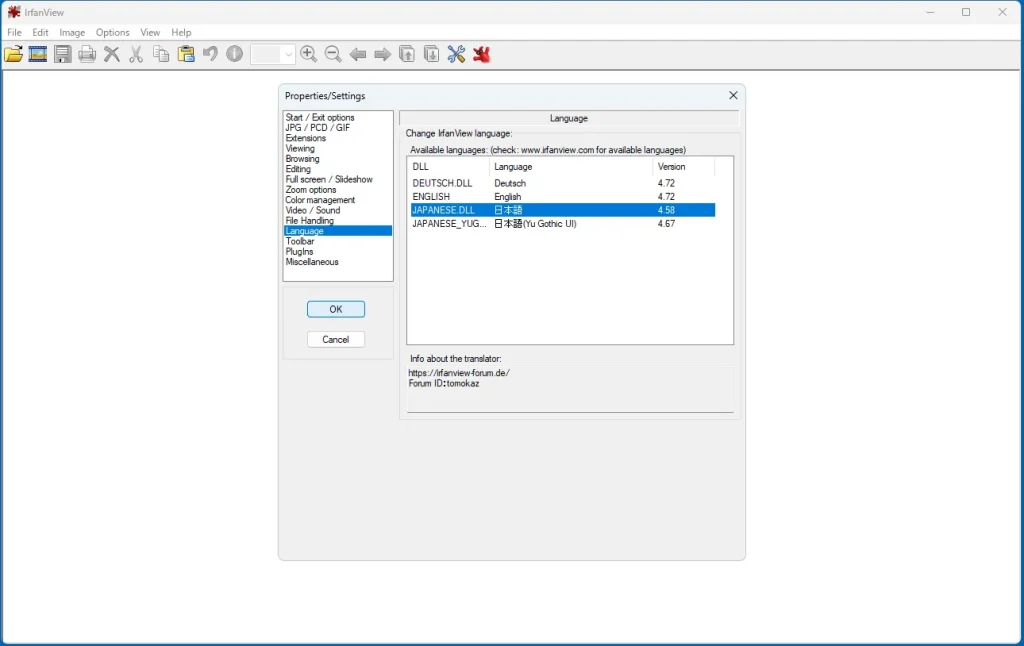Click the Forum ID:tomokaz text
The image size is (1024, 646).
pyautogui.click(x=444, y=383)
